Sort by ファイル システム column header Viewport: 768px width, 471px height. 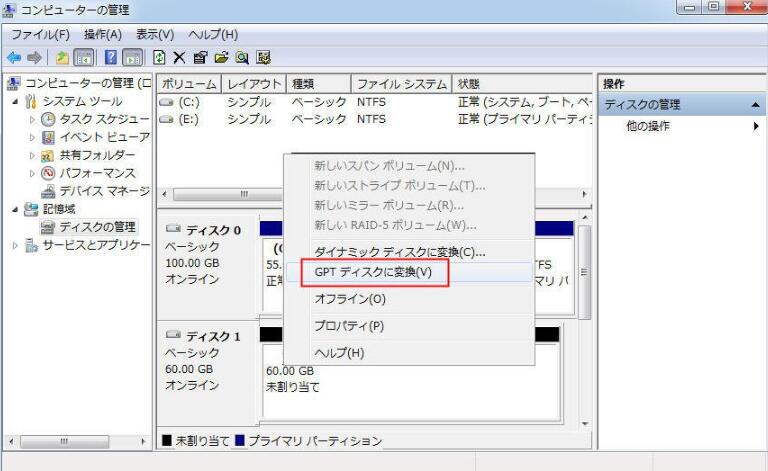401,84
